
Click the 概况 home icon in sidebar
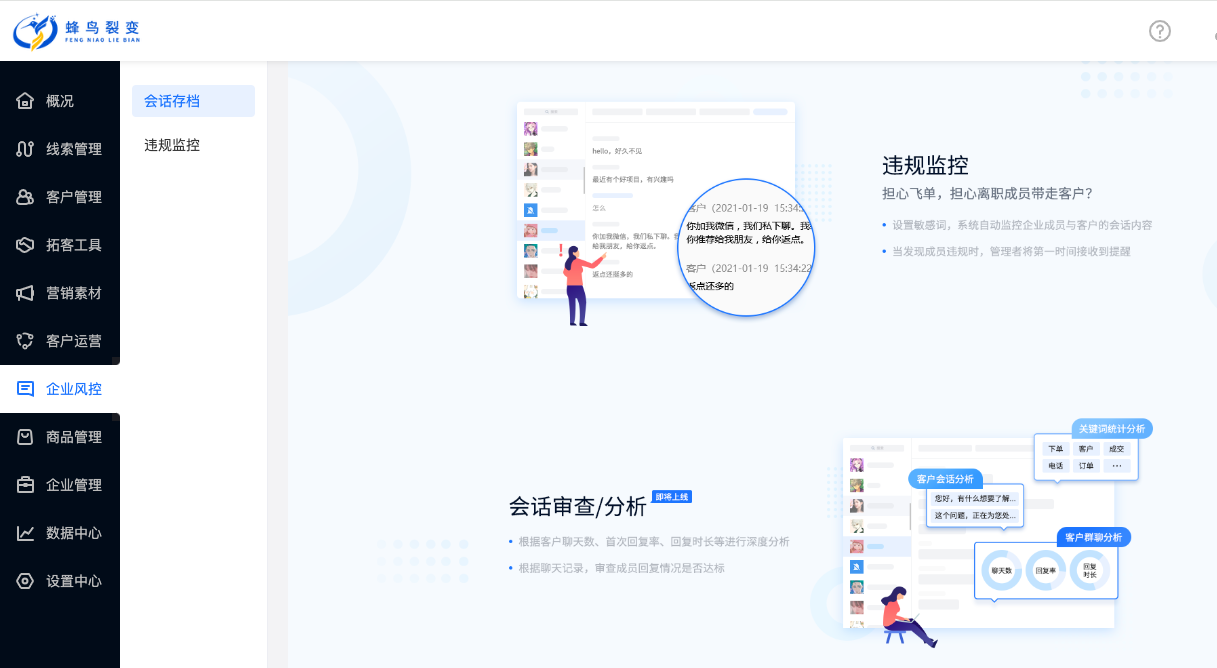point(26,101)
